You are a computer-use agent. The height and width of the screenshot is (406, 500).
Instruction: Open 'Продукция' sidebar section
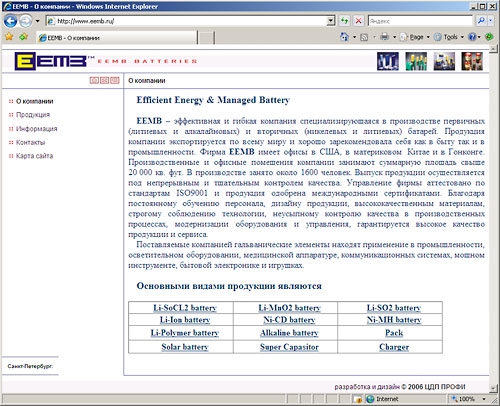33,115
